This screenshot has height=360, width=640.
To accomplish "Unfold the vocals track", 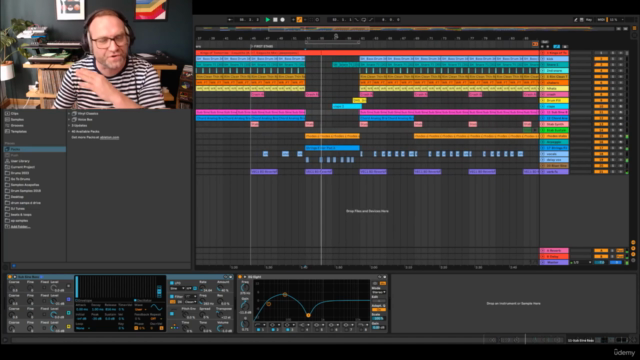I will (x=543, y=154).
